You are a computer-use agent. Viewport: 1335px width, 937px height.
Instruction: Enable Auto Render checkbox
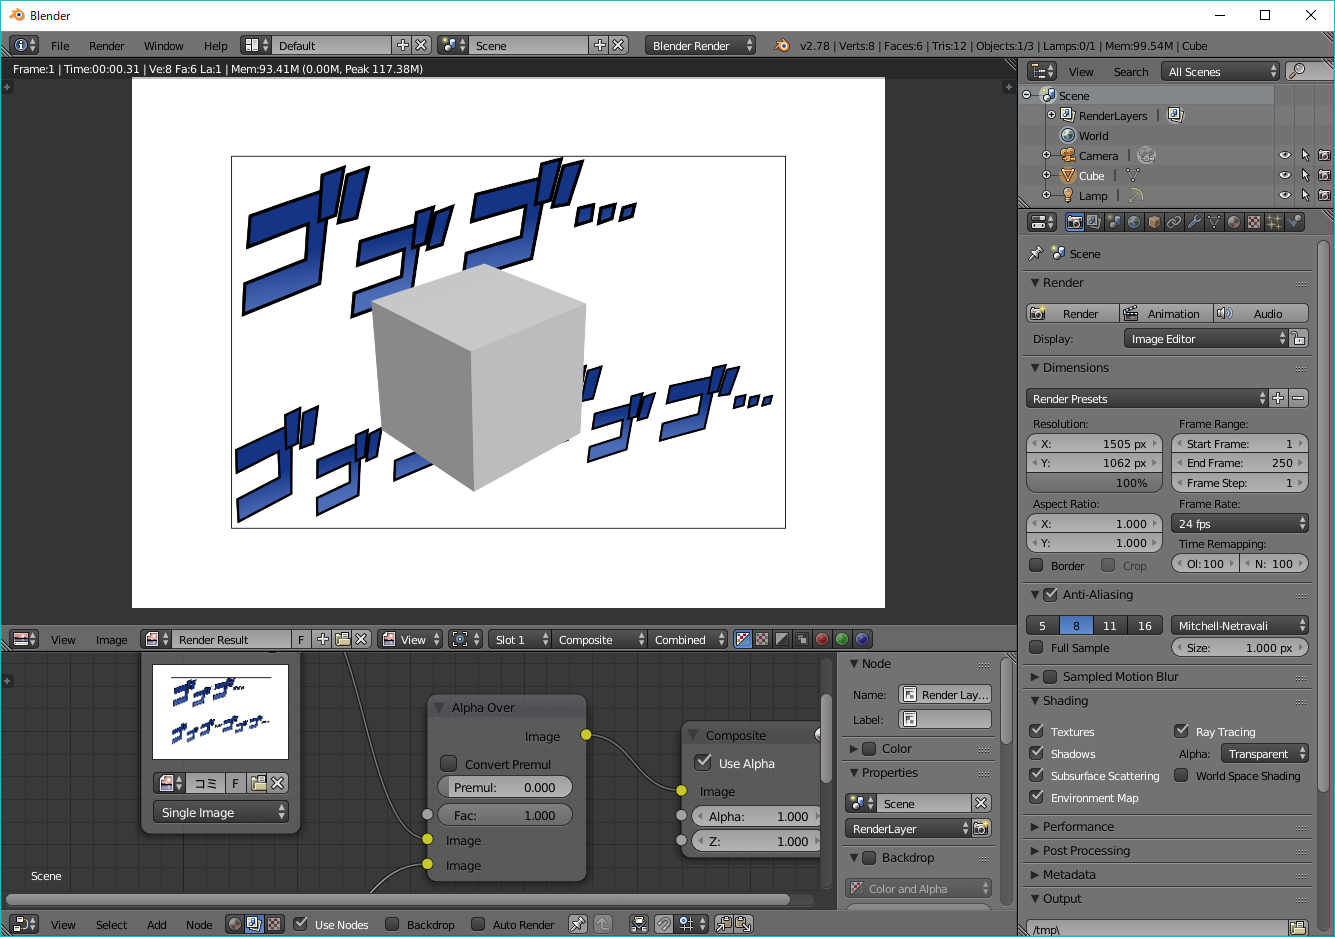pyautogui.click(x=478, y=924)
